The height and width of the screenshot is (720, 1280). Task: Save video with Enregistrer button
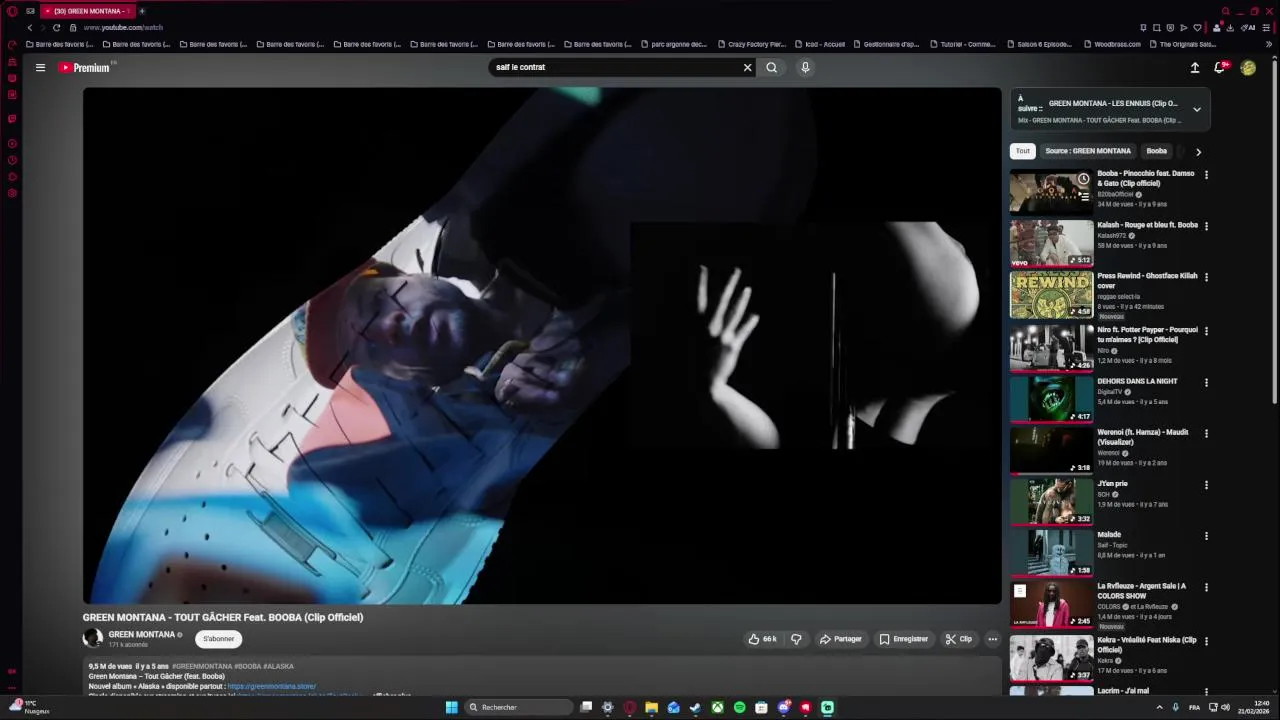[x=904, y=639]
